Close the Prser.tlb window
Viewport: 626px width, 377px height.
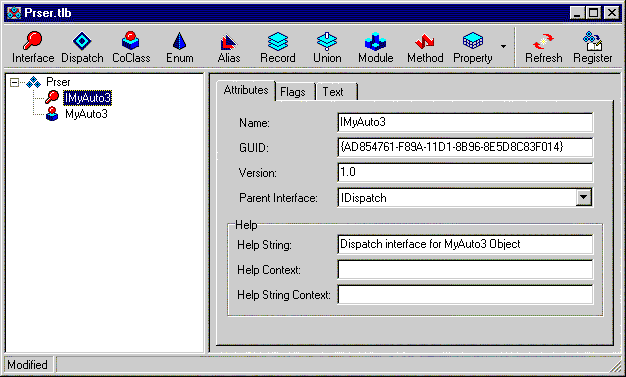pyautogui.click(x=612, y=13)
